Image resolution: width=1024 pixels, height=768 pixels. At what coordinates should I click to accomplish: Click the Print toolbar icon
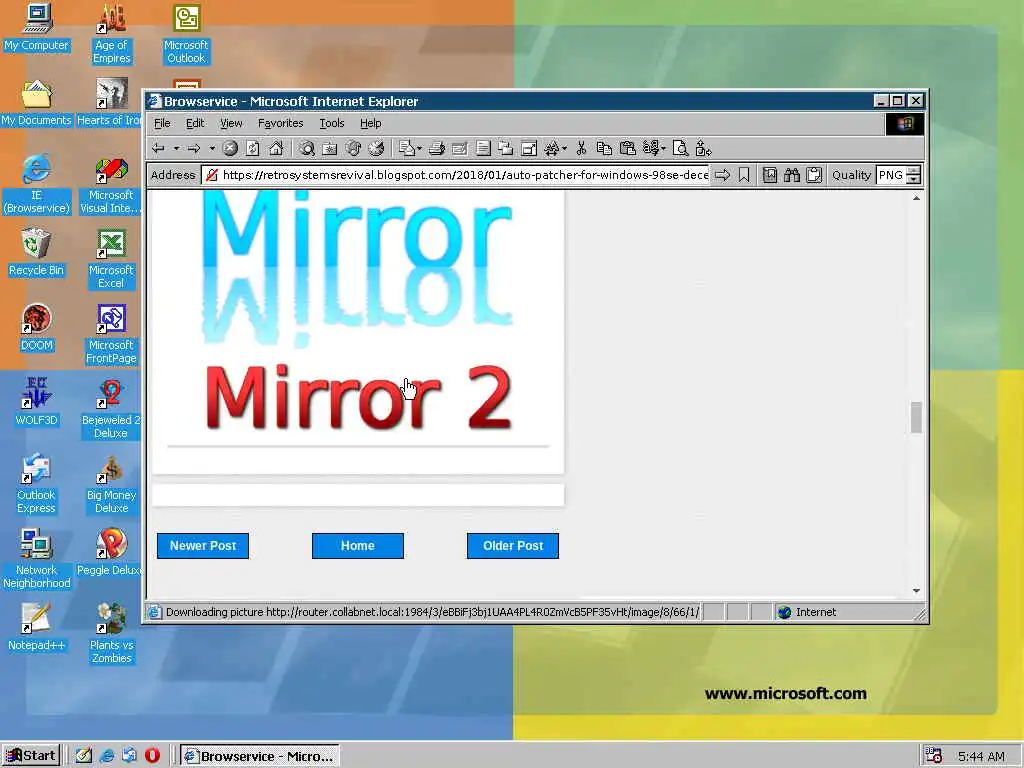pyautogui.click(x=437, y=149)
